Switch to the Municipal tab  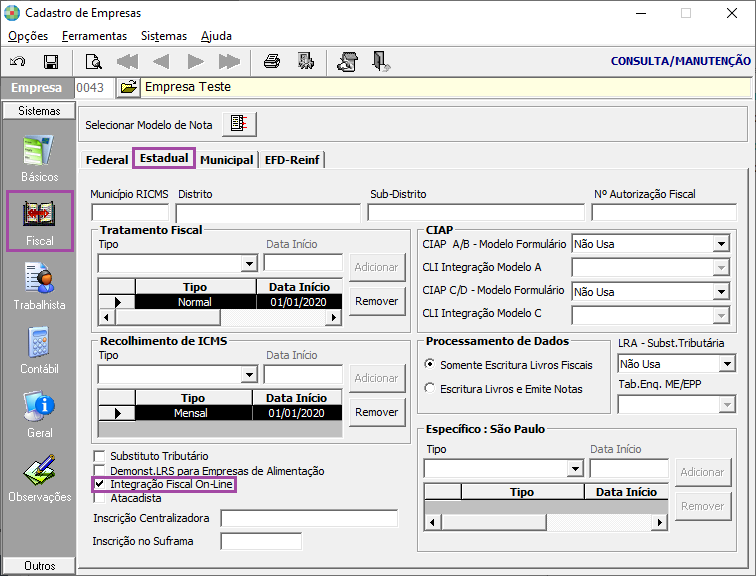pos(226,160)
